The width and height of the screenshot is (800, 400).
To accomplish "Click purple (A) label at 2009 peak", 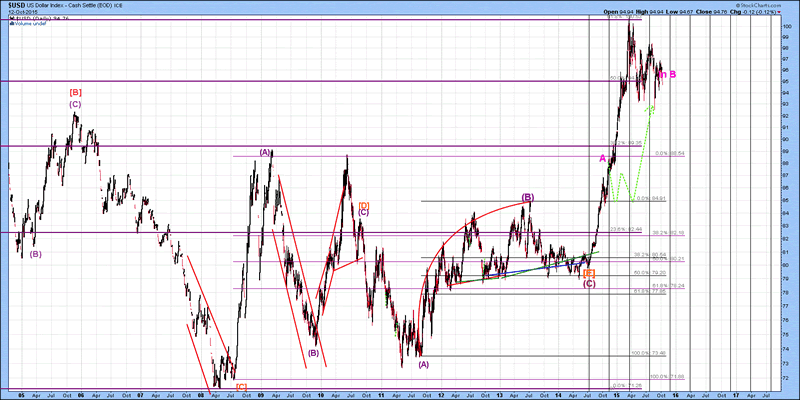I will [x=265, y=152].
